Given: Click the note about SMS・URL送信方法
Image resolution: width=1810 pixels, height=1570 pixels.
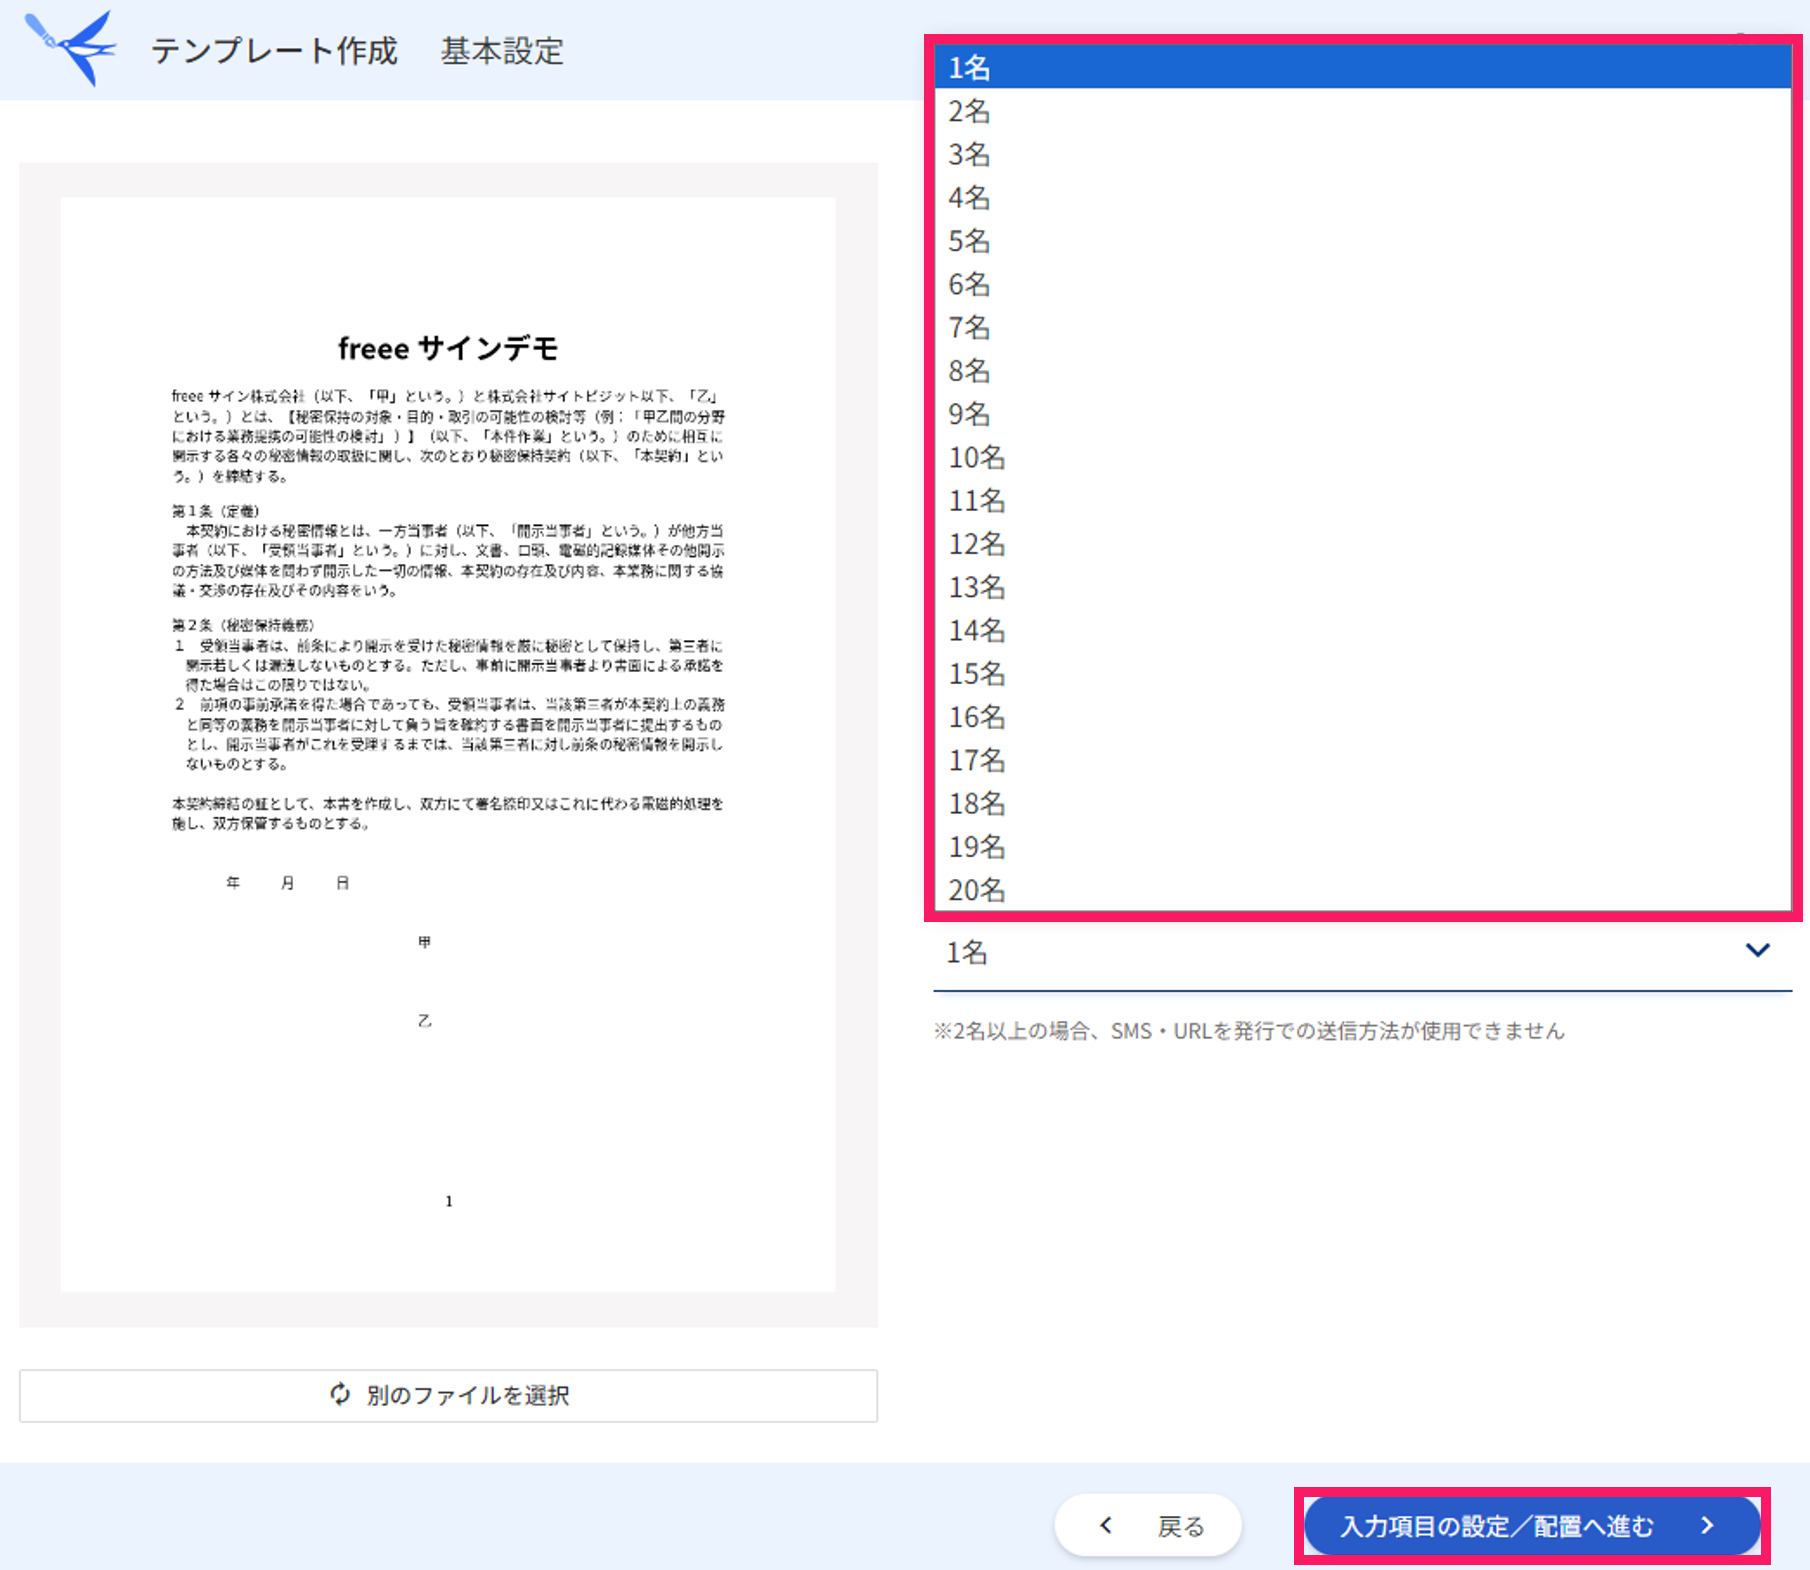Looking at the screenshot, I should pyautogui.click(x=1249, y=1031).
